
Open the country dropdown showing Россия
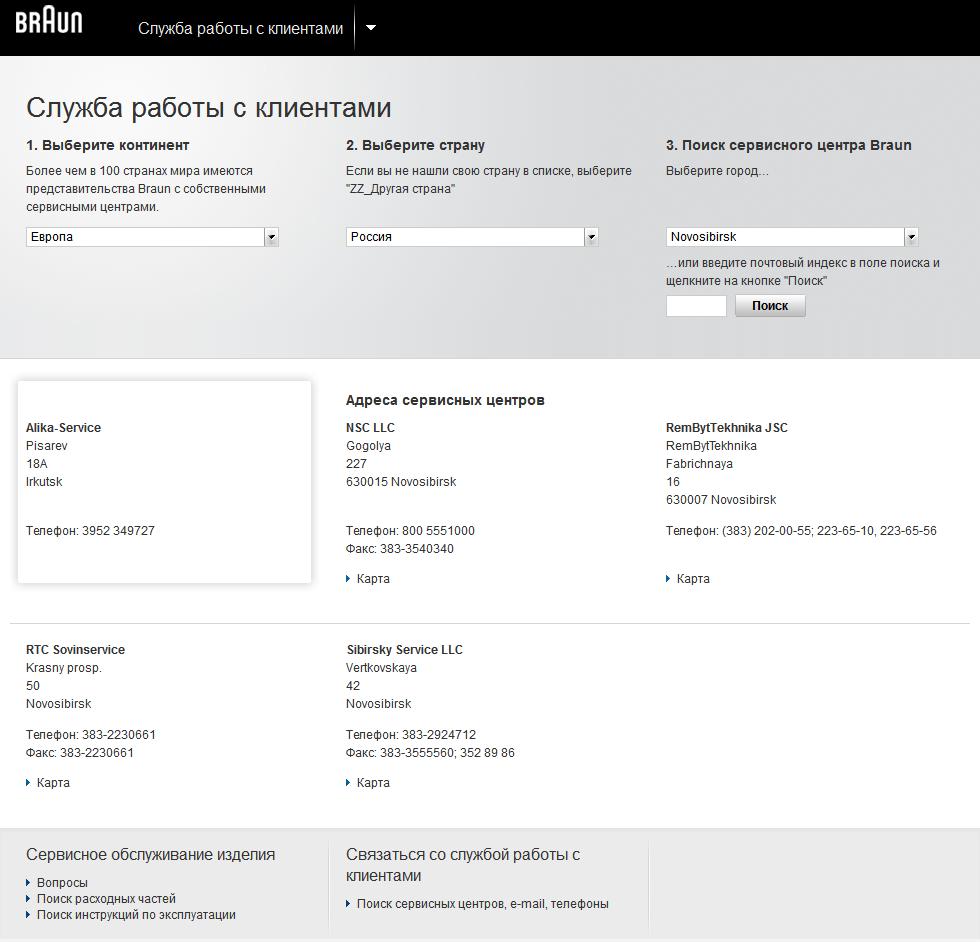[x=472, y=237]
